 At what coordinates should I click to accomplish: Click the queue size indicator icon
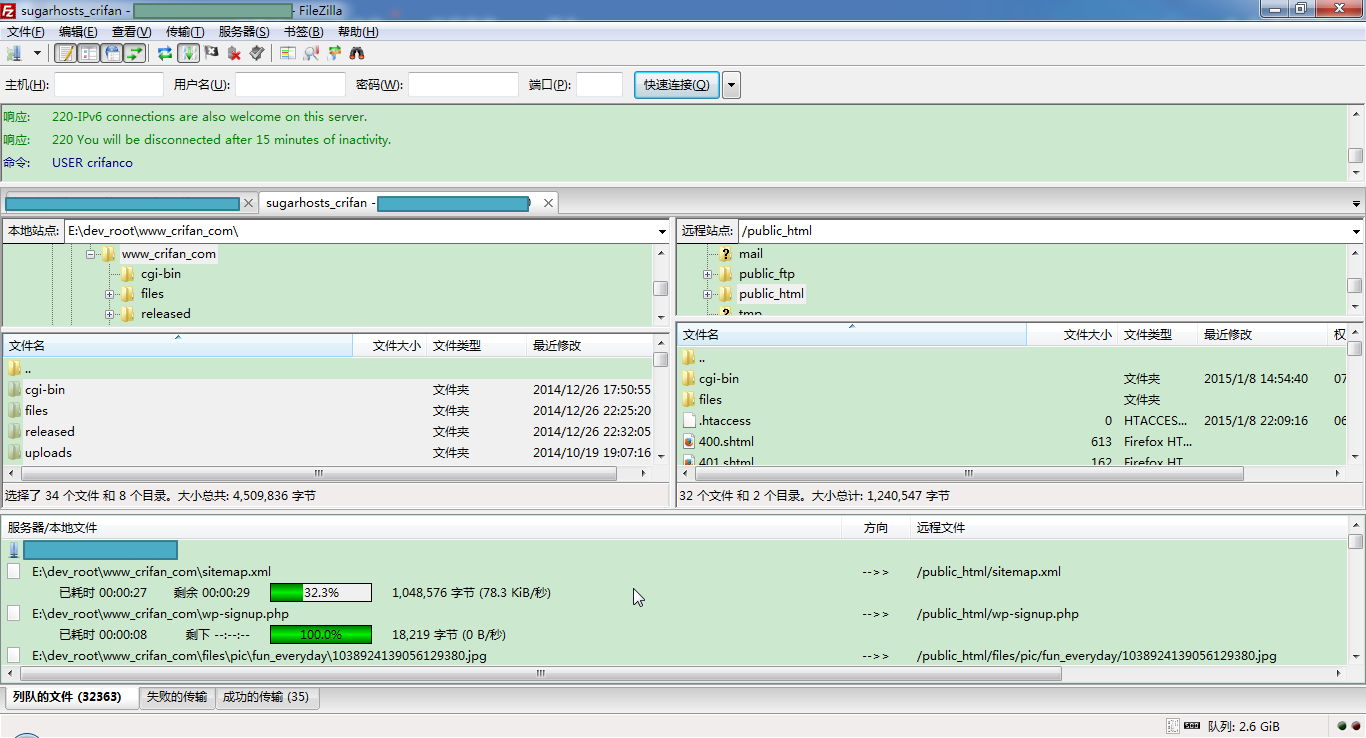(x=1191, y=726)
